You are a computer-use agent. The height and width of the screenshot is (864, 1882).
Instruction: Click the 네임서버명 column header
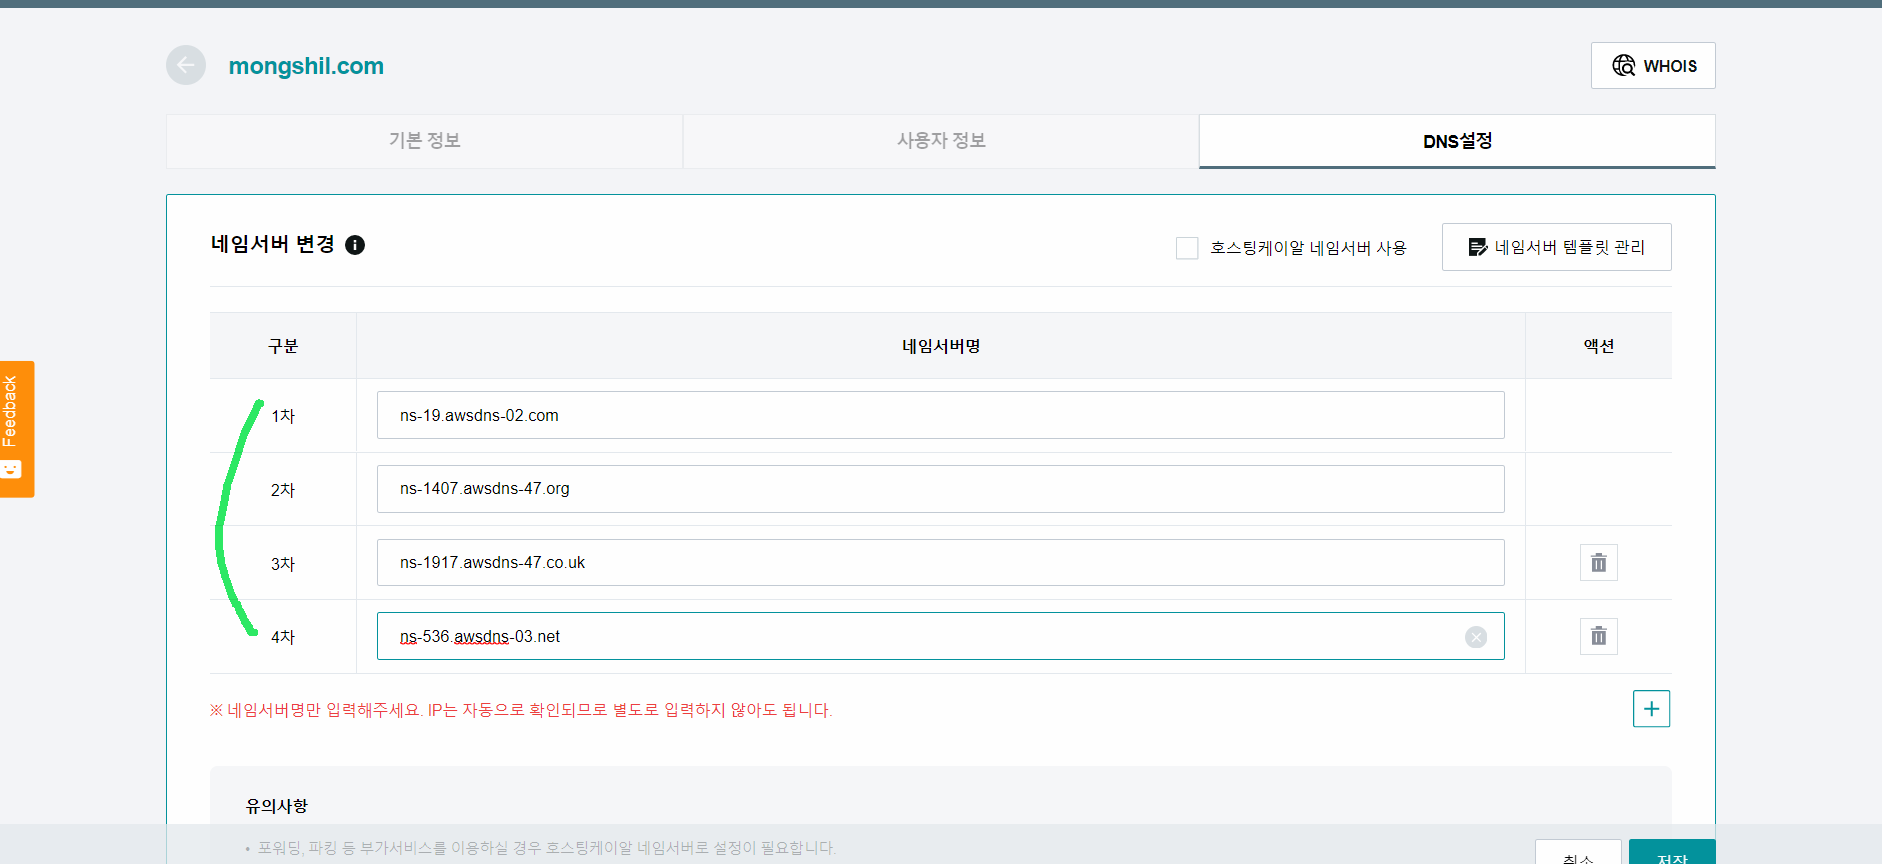[941, 346]
